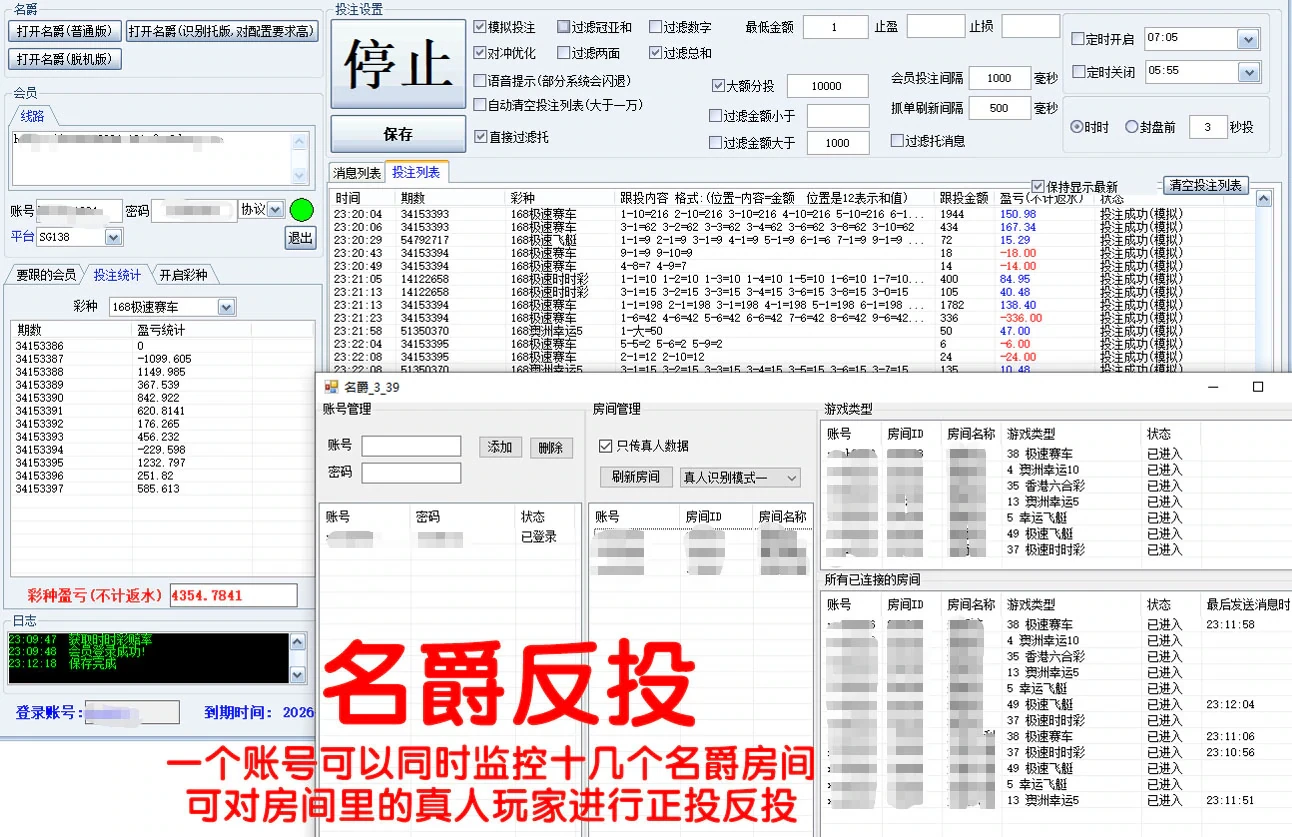Toggle the 只传真人数据 checkbox
Viewport: 1292px width, 837px height.
tap(605, 446)
